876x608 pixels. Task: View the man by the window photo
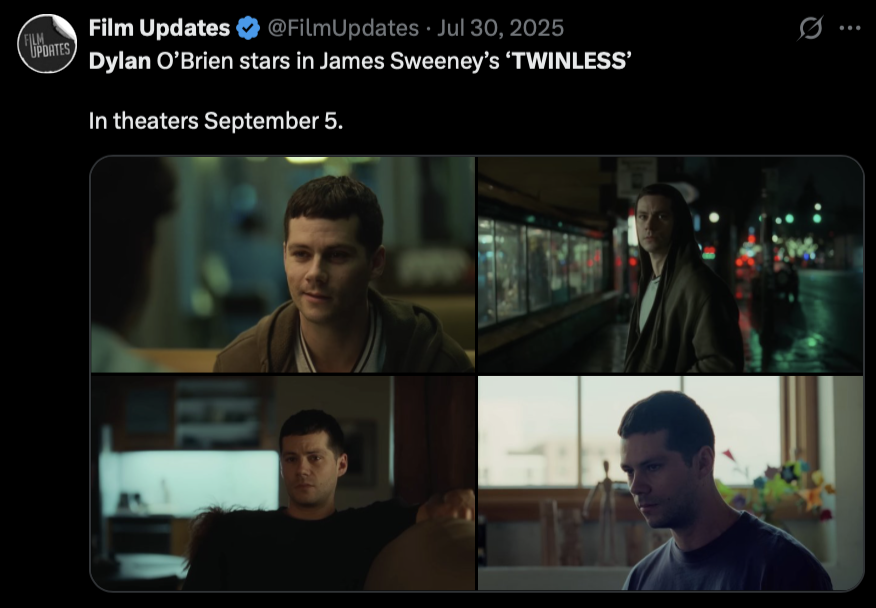coord(670,483)
